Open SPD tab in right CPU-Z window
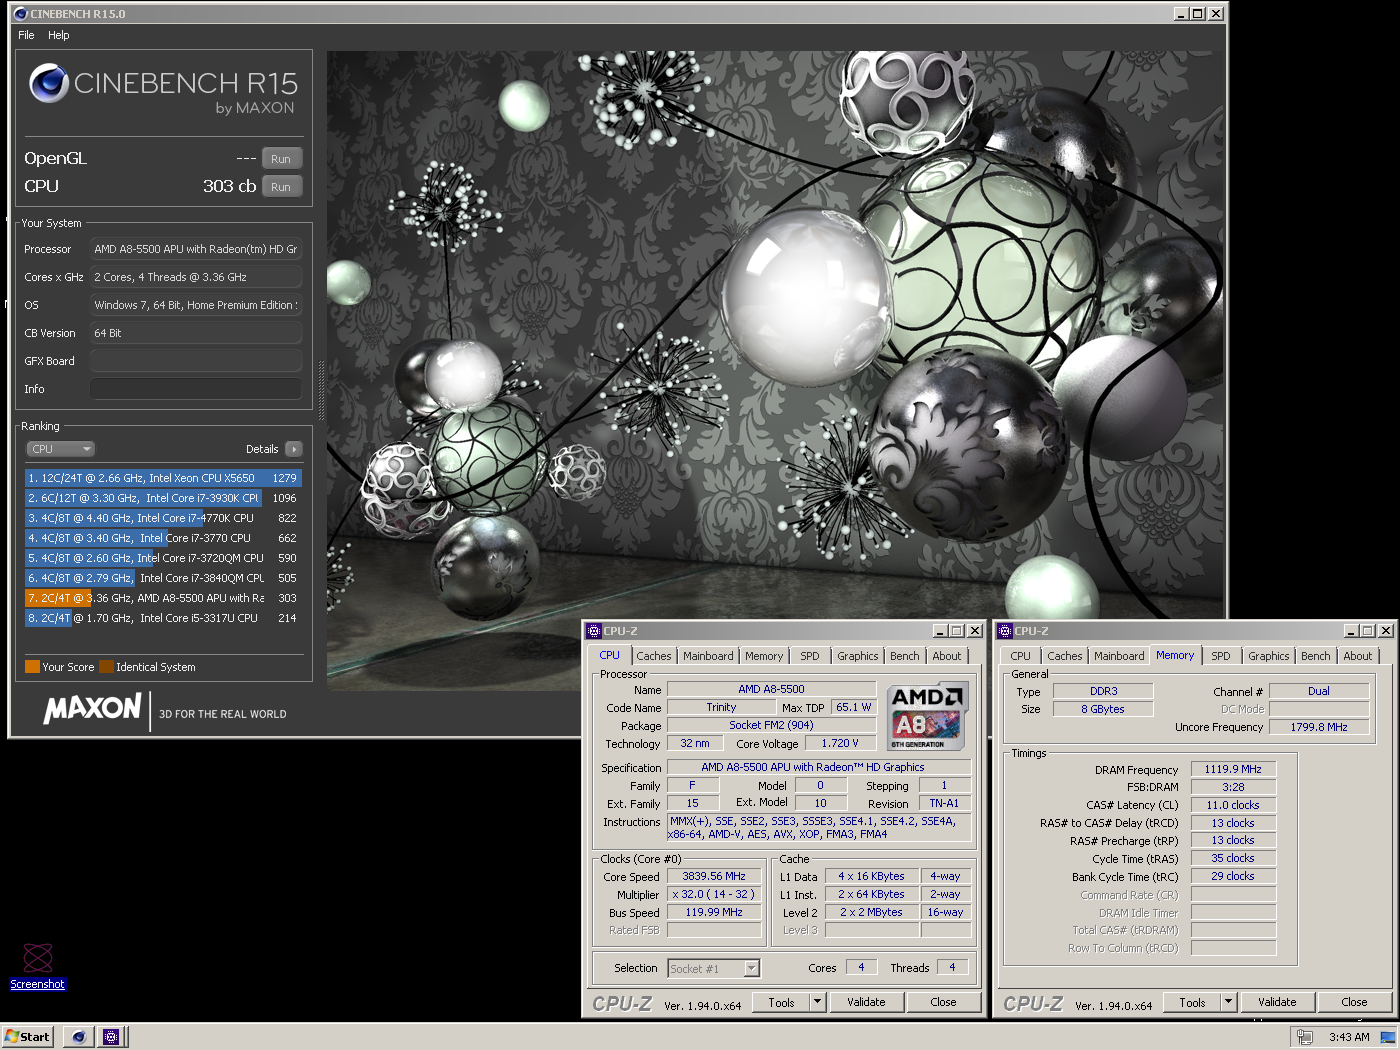1400x1050 pixels. click(x=1221, y=656)
